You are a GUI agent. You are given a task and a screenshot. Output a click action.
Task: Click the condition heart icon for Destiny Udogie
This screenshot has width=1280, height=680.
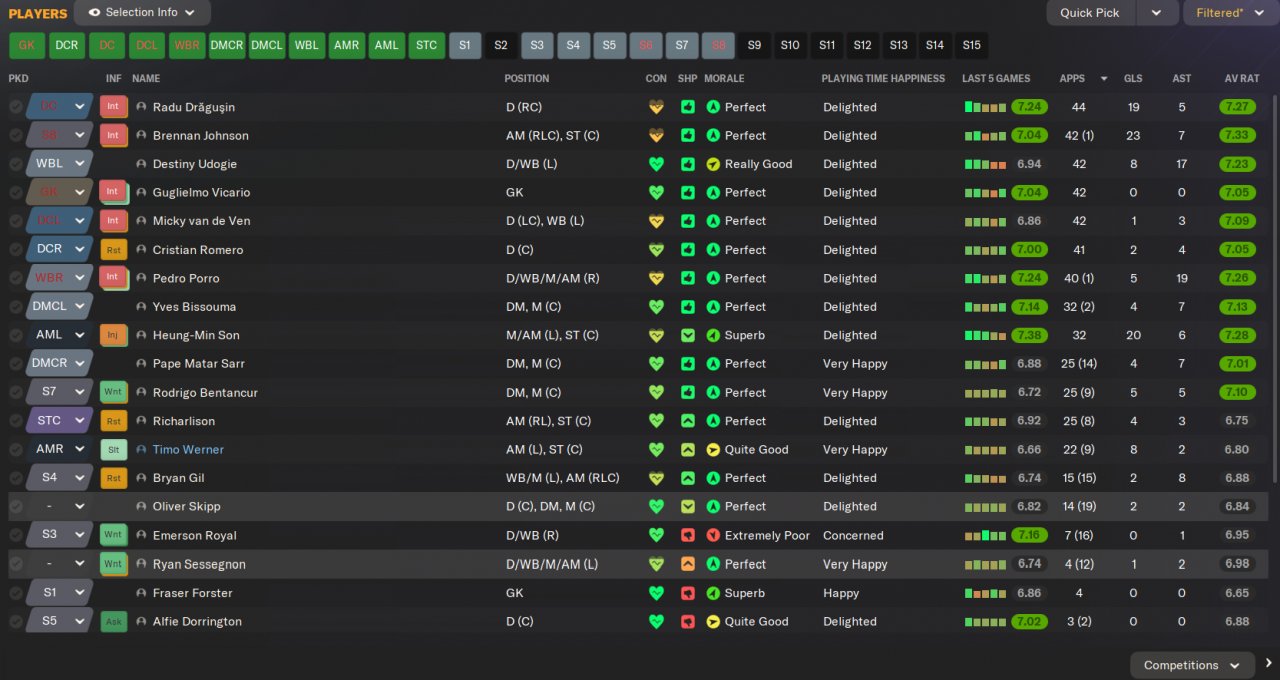[656, 164]
